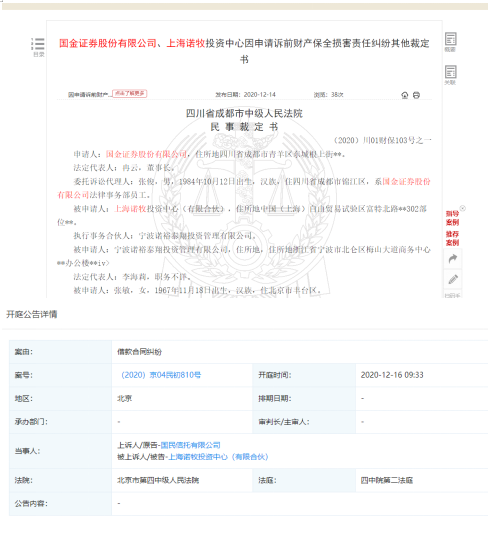Select the court value 北京市第四中级人民法院
Image resolution: width=488 pixels, height=536 pixels.
point(158,480)
